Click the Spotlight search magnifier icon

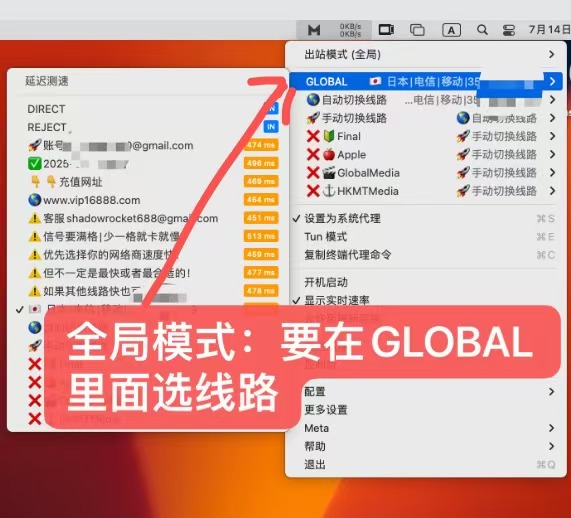tap(482, 30)
